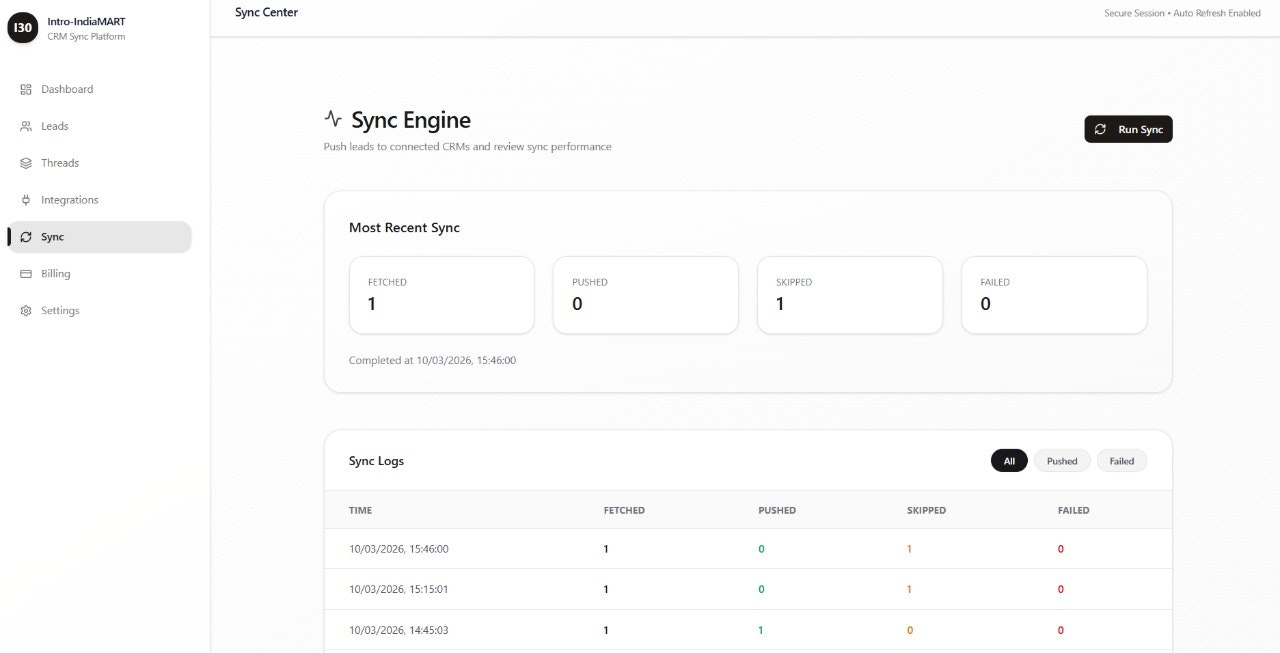
Task: Click the Billing card icon
Action: tap(26, 274)
